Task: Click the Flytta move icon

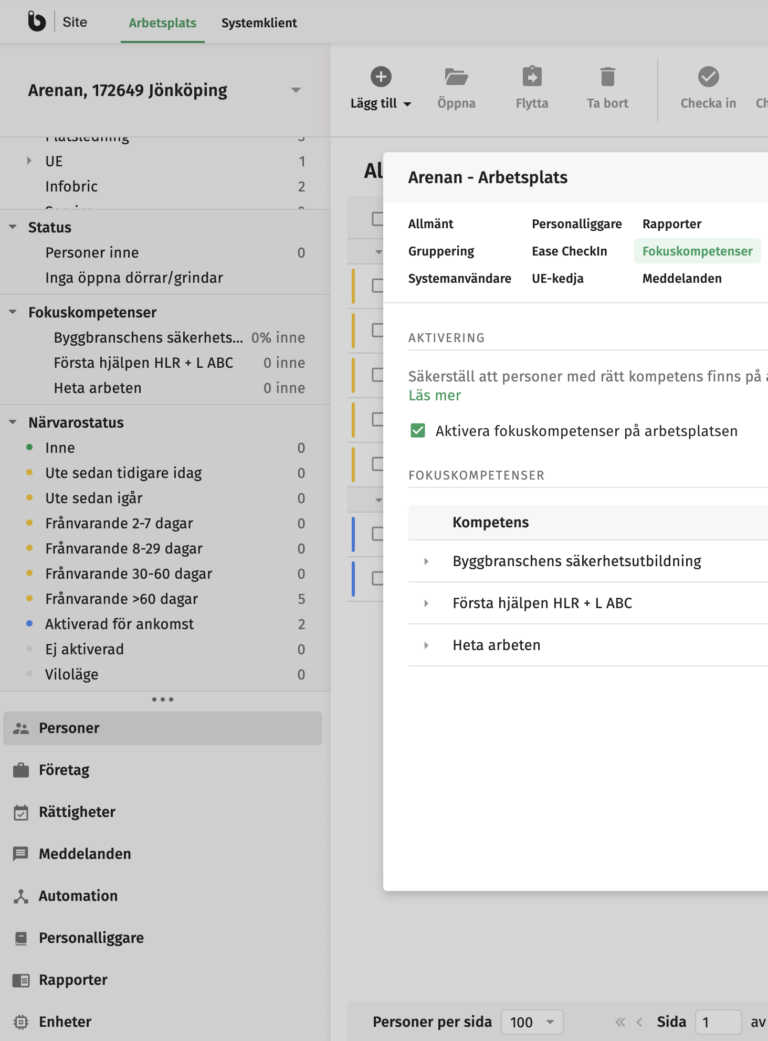Action: [532, 77]
